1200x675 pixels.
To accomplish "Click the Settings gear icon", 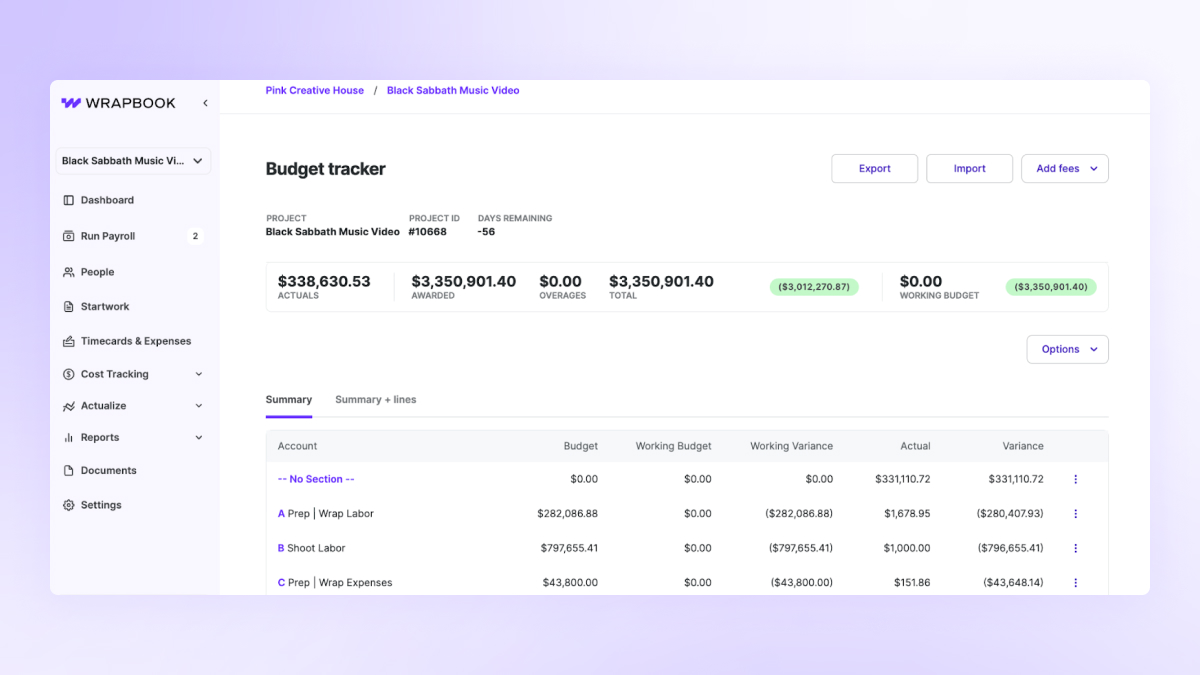I will tap(69, 505).
